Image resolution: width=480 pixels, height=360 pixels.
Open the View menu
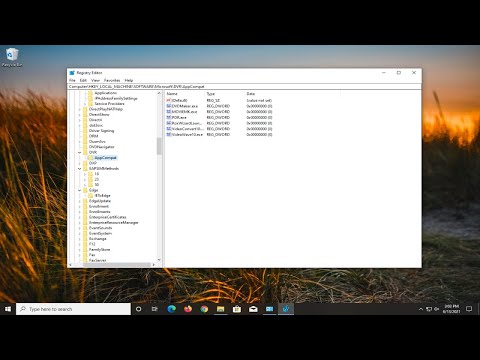point(95,80)
